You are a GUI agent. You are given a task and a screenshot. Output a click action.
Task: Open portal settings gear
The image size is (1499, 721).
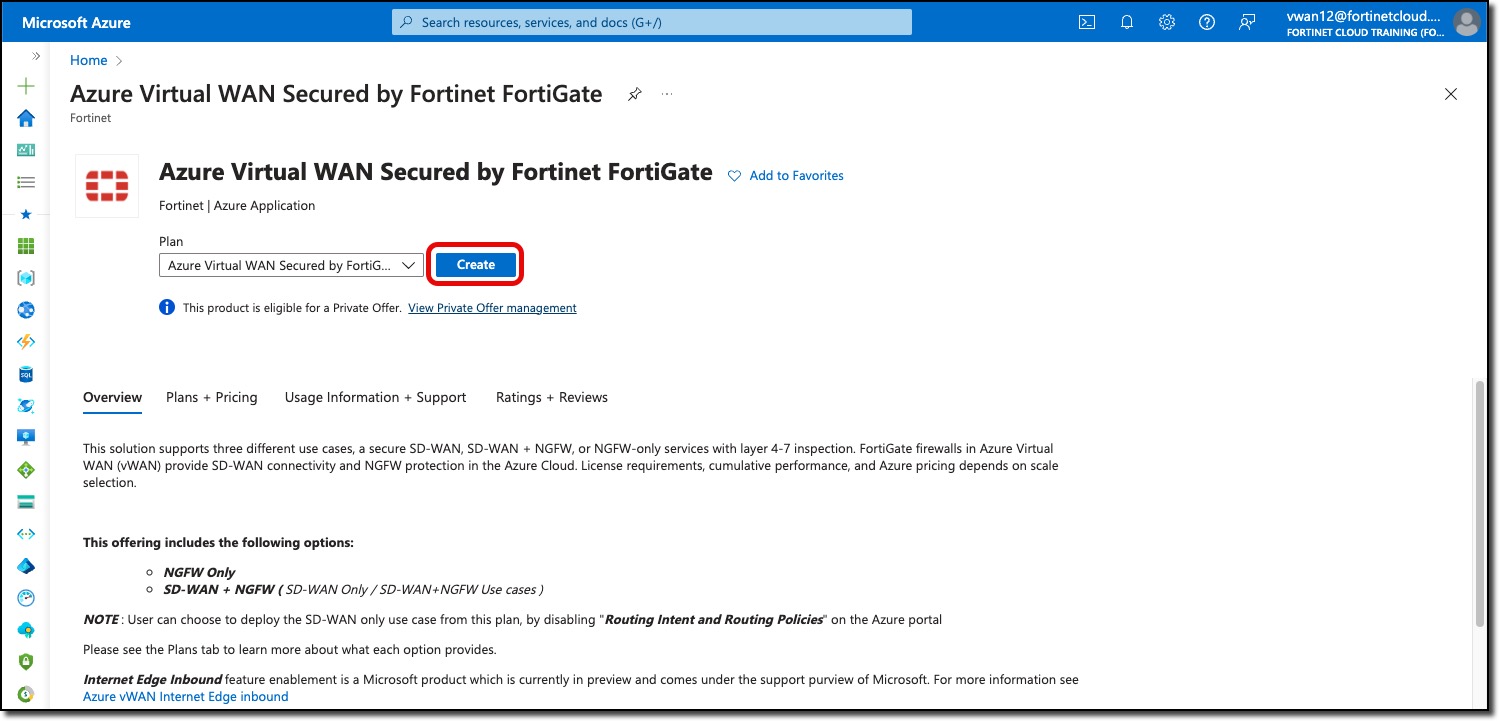tap(1167, 22)
